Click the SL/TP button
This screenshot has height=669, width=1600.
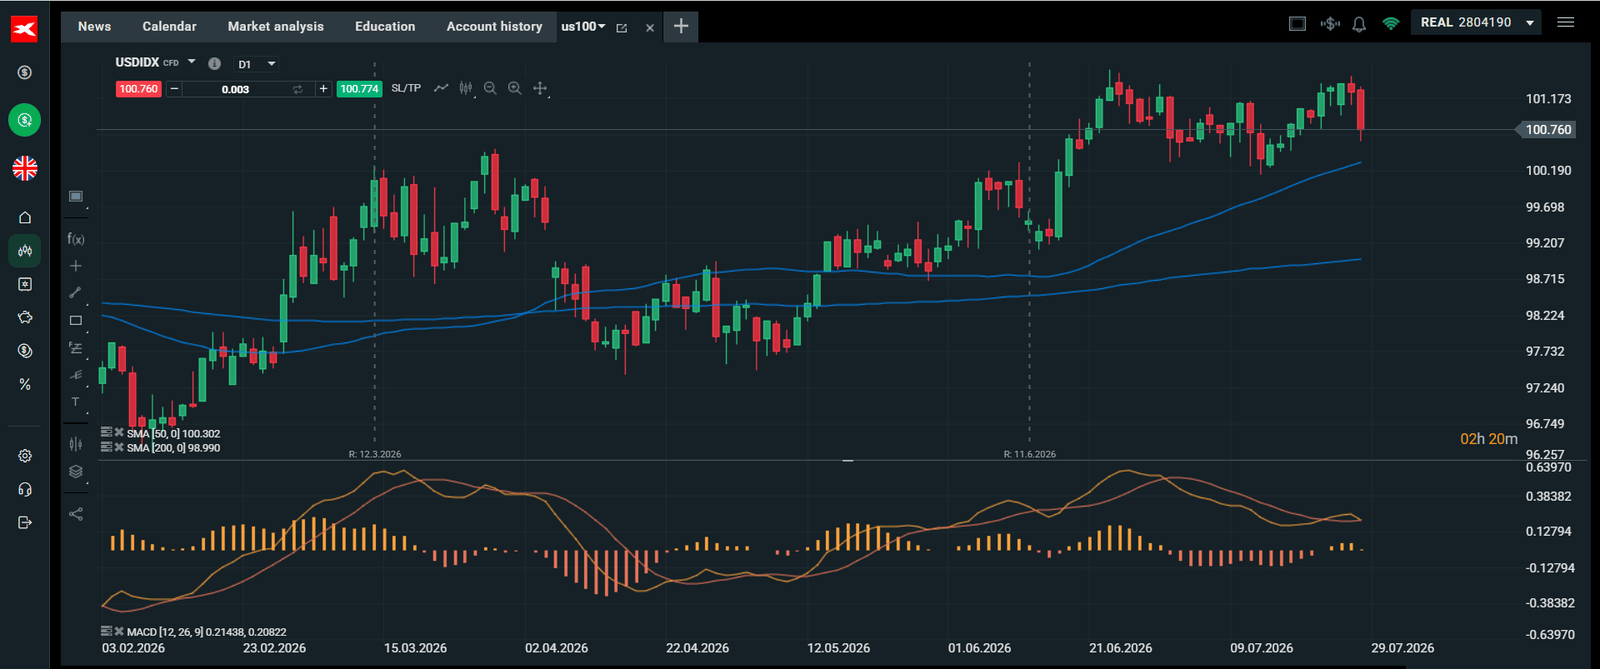pos(406,89)
